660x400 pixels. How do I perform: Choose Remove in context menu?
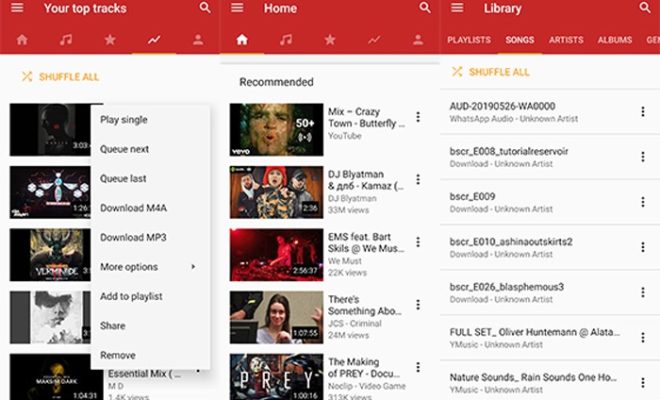click(x=150, y=355)
